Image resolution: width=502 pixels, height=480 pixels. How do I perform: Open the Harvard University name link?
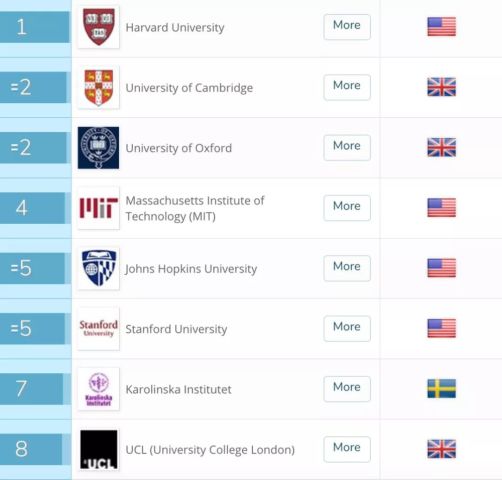click(x=175, y=27)
